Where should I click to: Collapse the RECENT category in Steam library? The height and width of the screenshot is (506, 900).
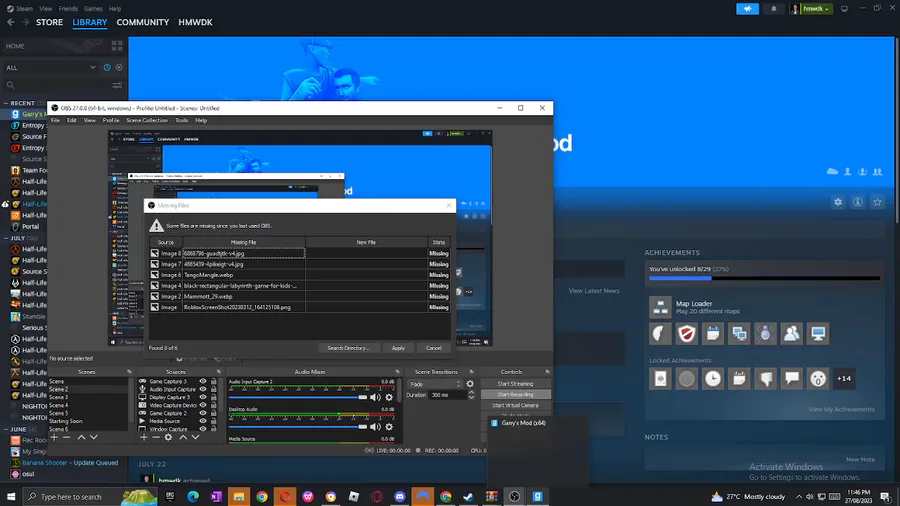click(x=6, y=103)
